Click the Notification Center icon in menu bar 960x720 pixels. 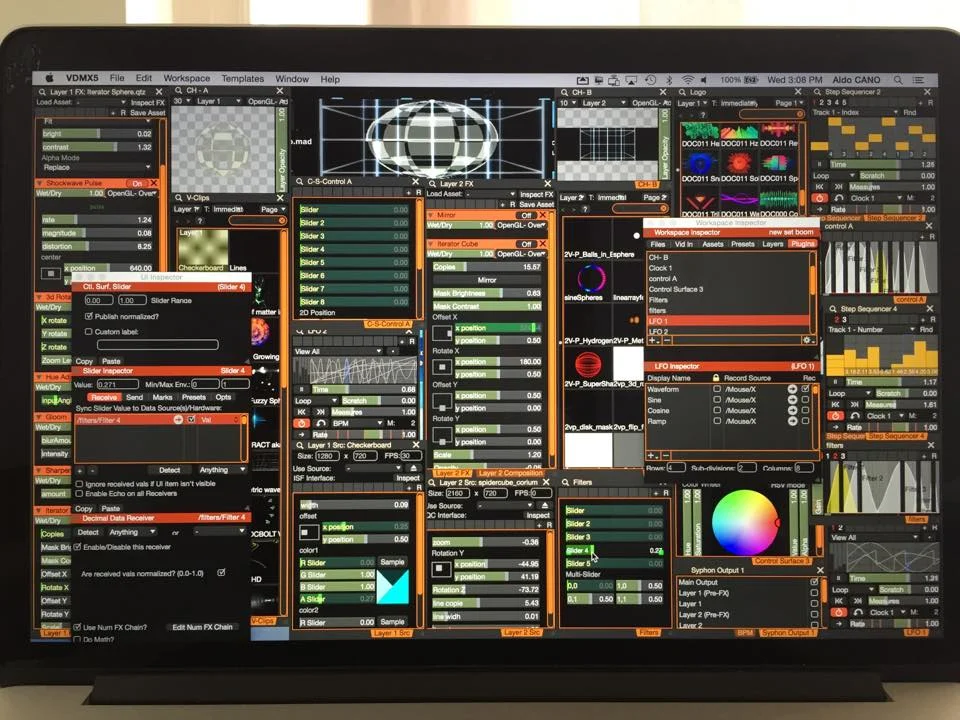[918, 80]
